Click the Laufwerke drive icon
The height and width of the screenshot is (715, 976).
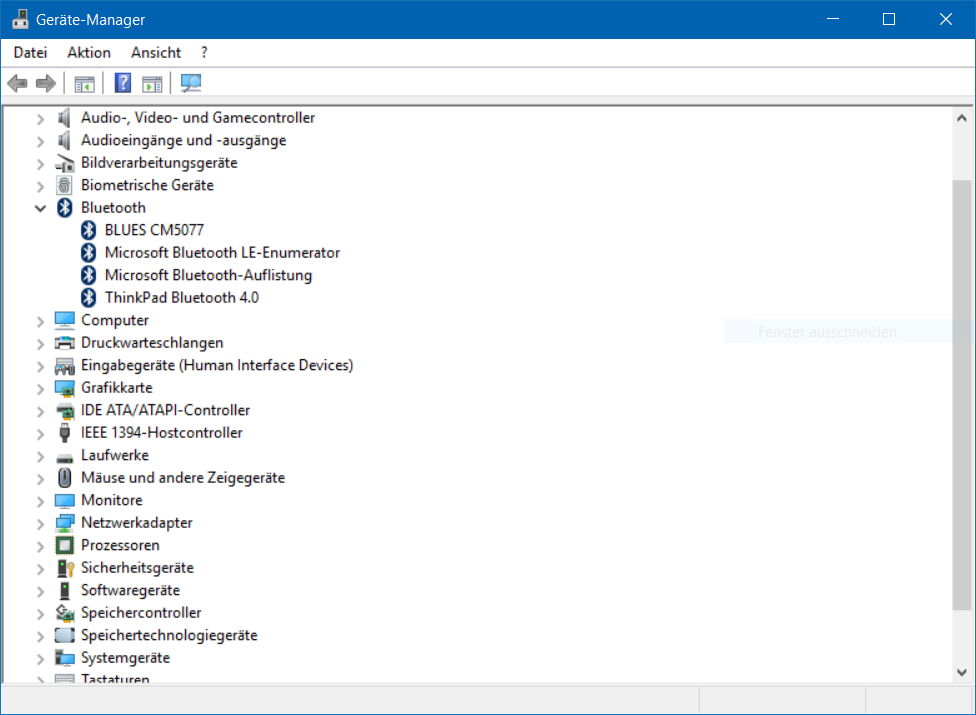pos(65,459)
